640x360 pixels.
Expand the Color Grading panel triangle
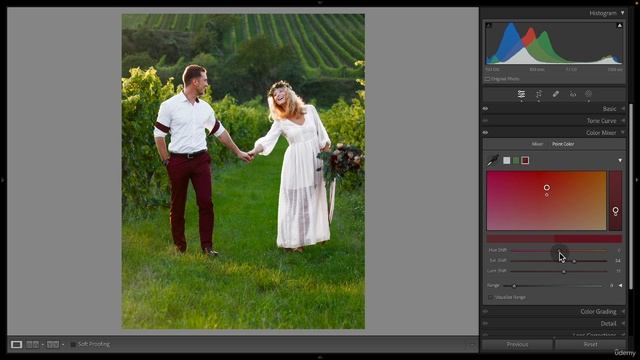tap(623, 311)
